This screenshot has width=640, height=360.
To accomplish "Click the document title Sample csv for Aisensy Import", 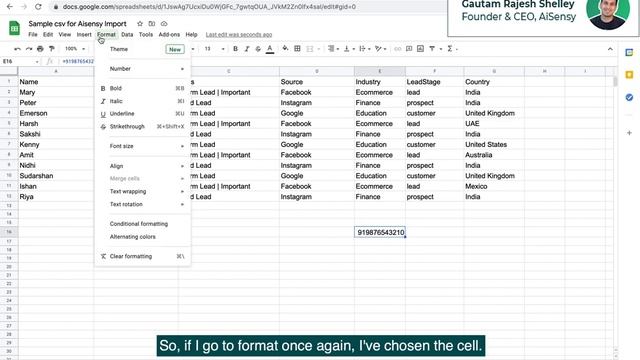I will coord(78,24).
